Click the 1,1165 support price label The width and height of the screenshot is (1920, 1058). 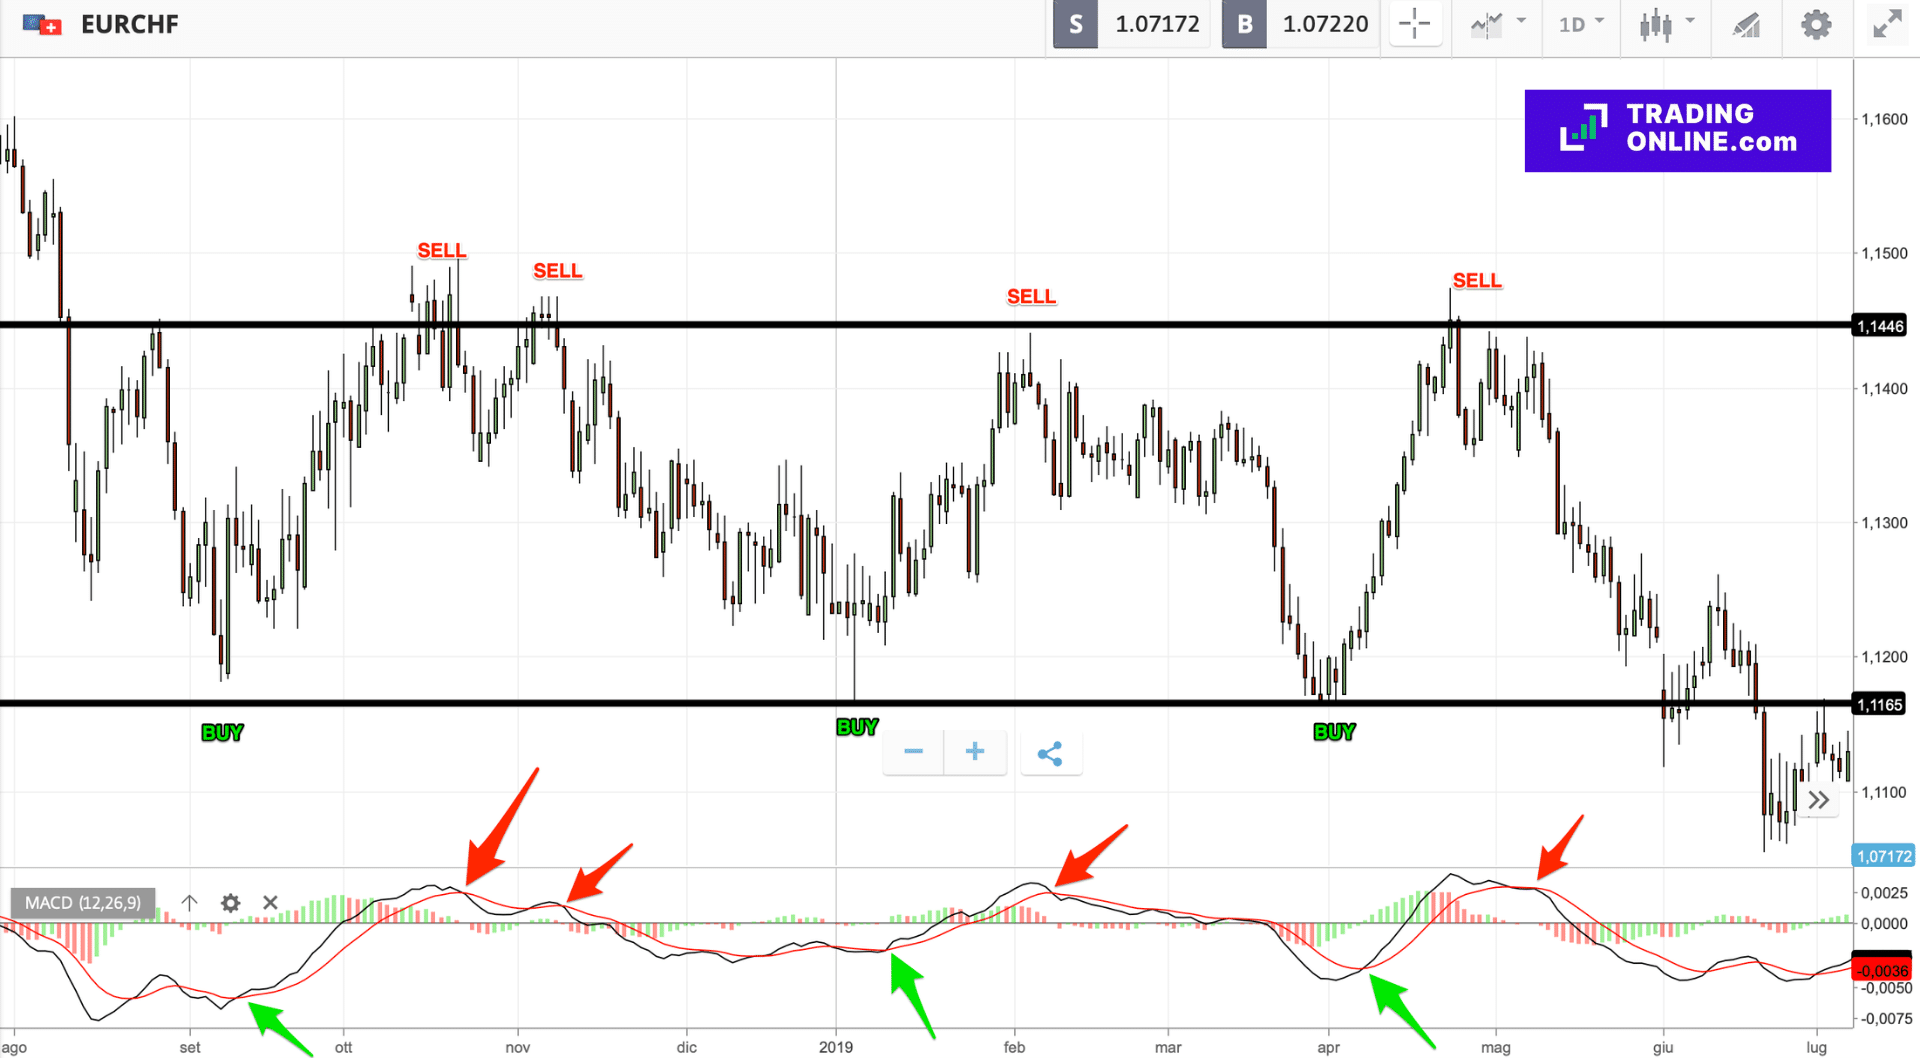click(1879, 705)
